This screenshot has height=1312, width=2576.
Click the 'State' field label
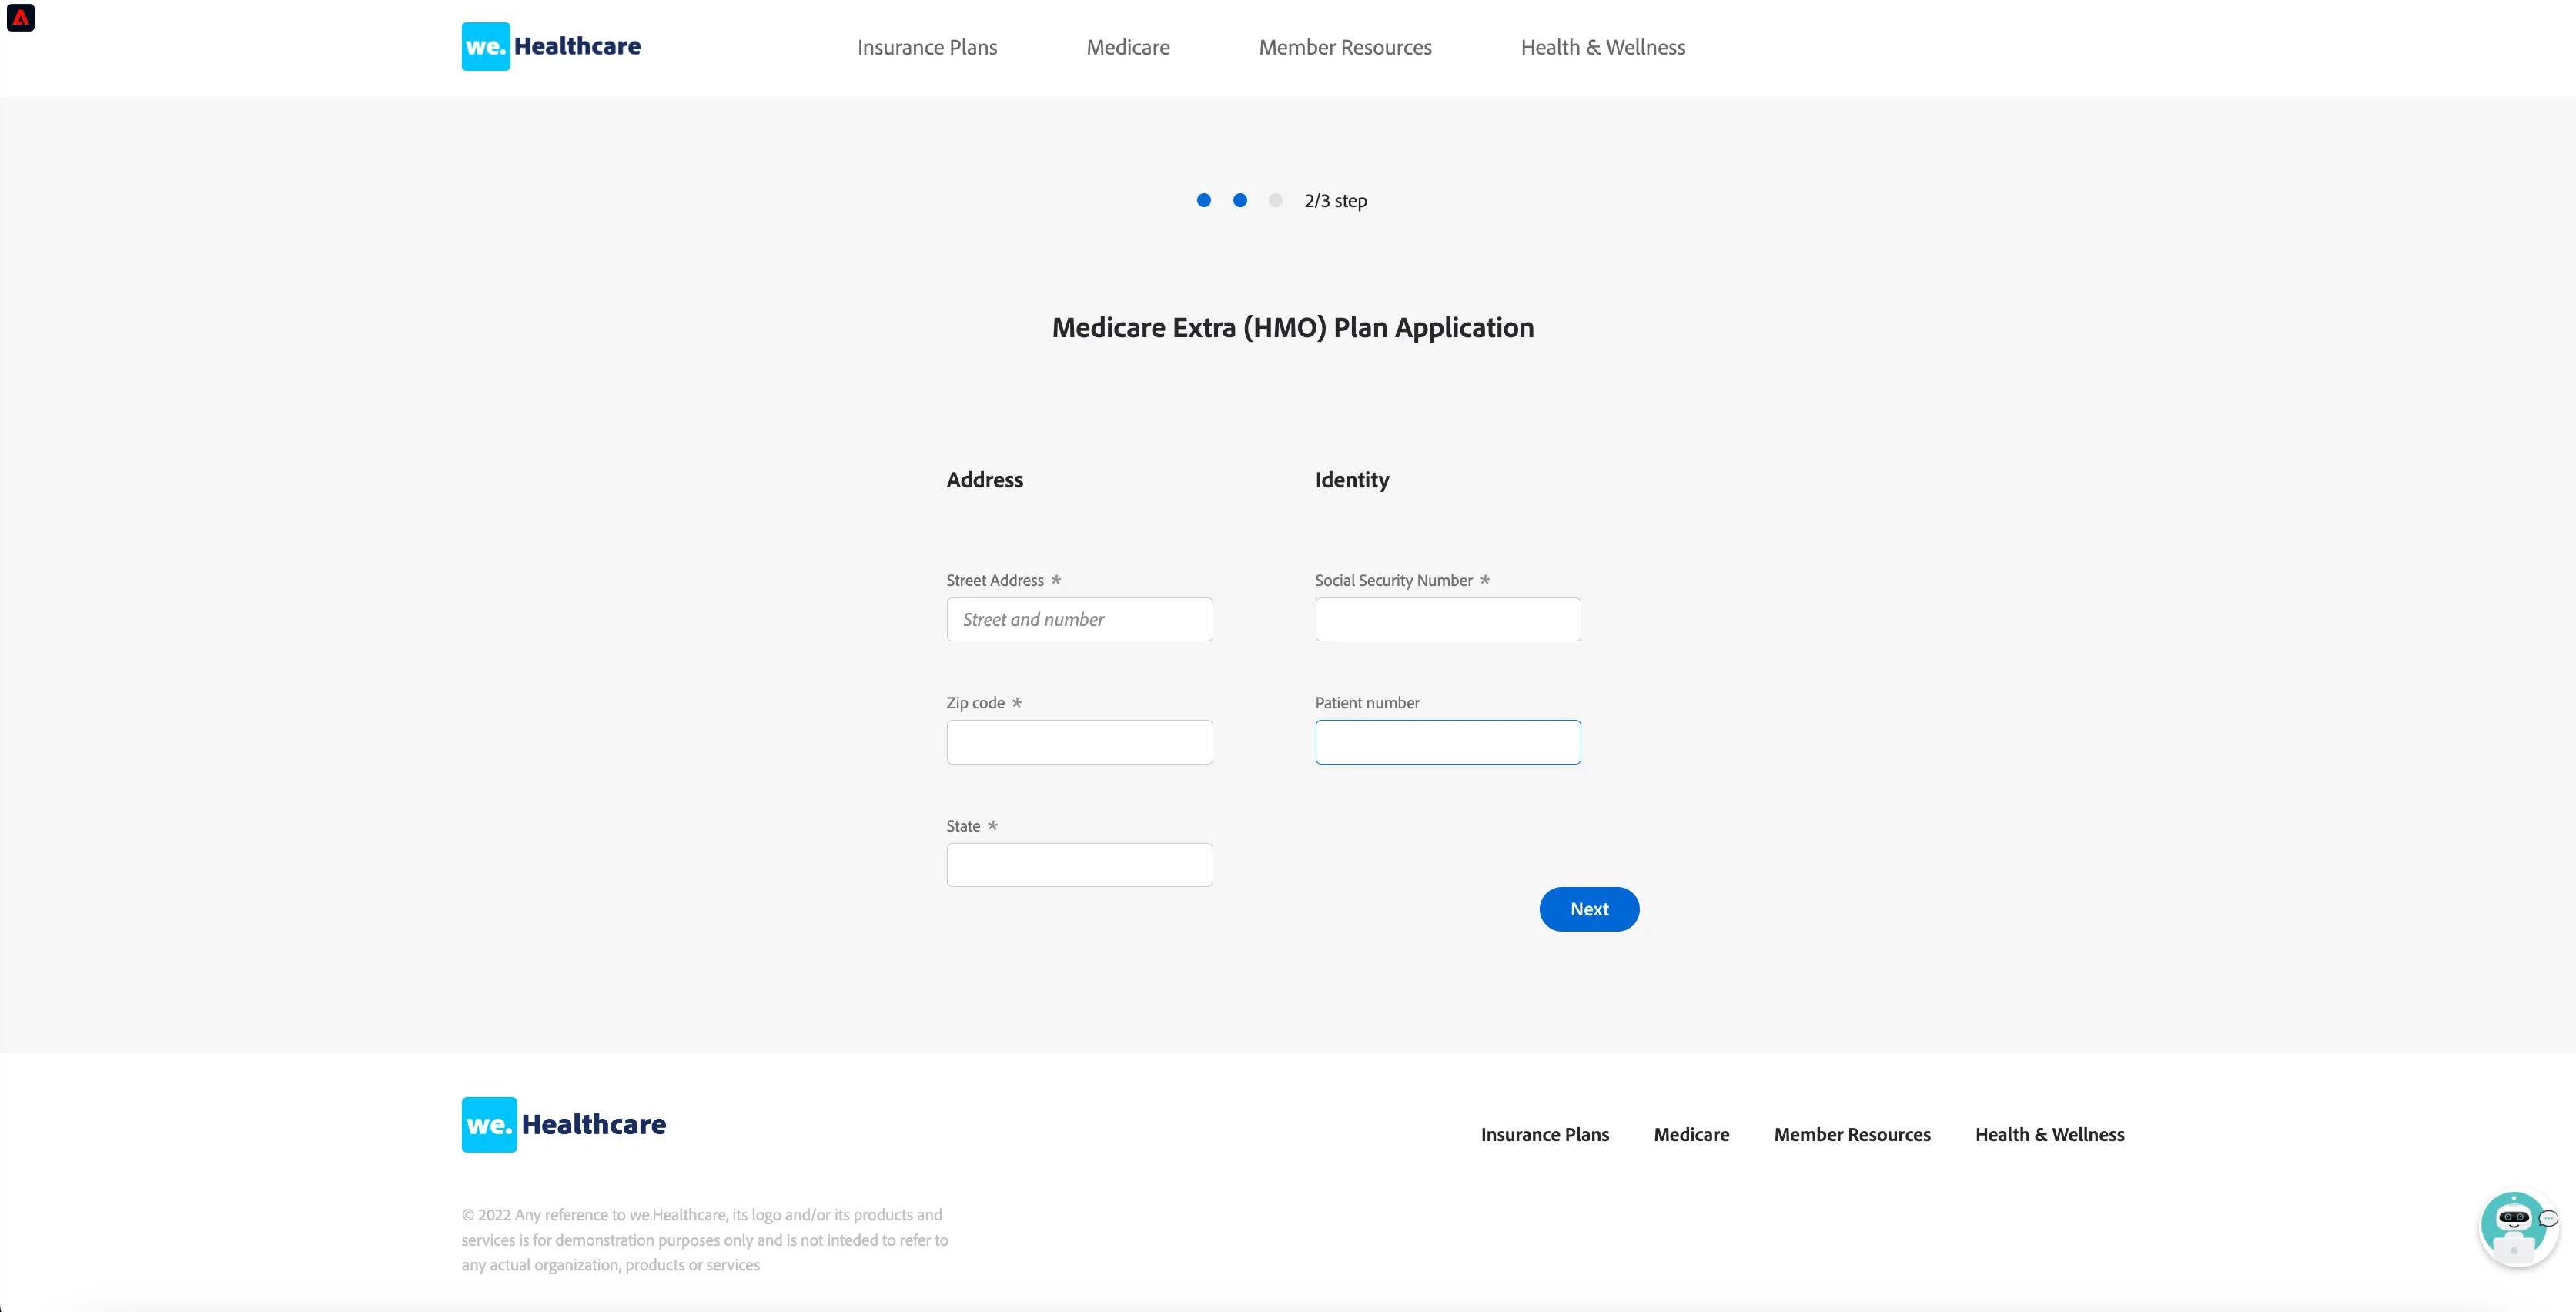[x=963, y=826]
